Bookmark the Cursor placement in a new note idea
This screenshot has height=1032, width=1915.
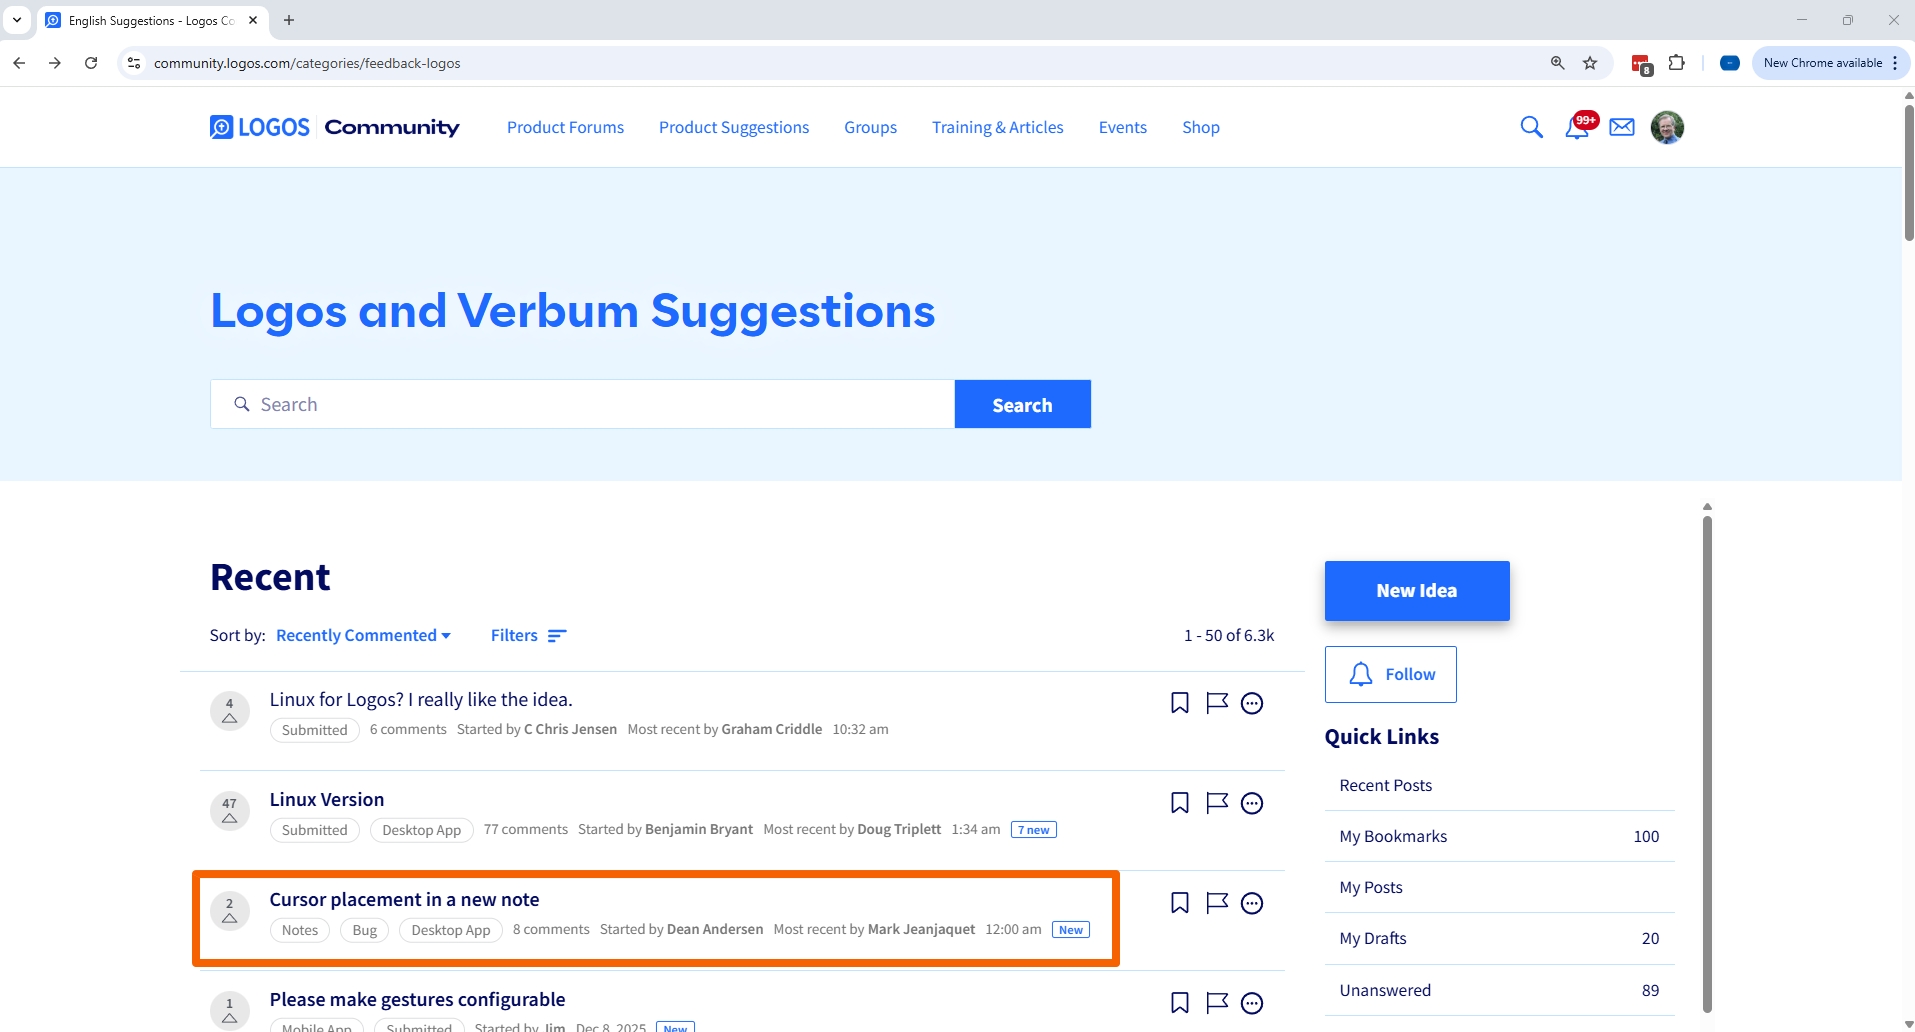[1180, 903]
